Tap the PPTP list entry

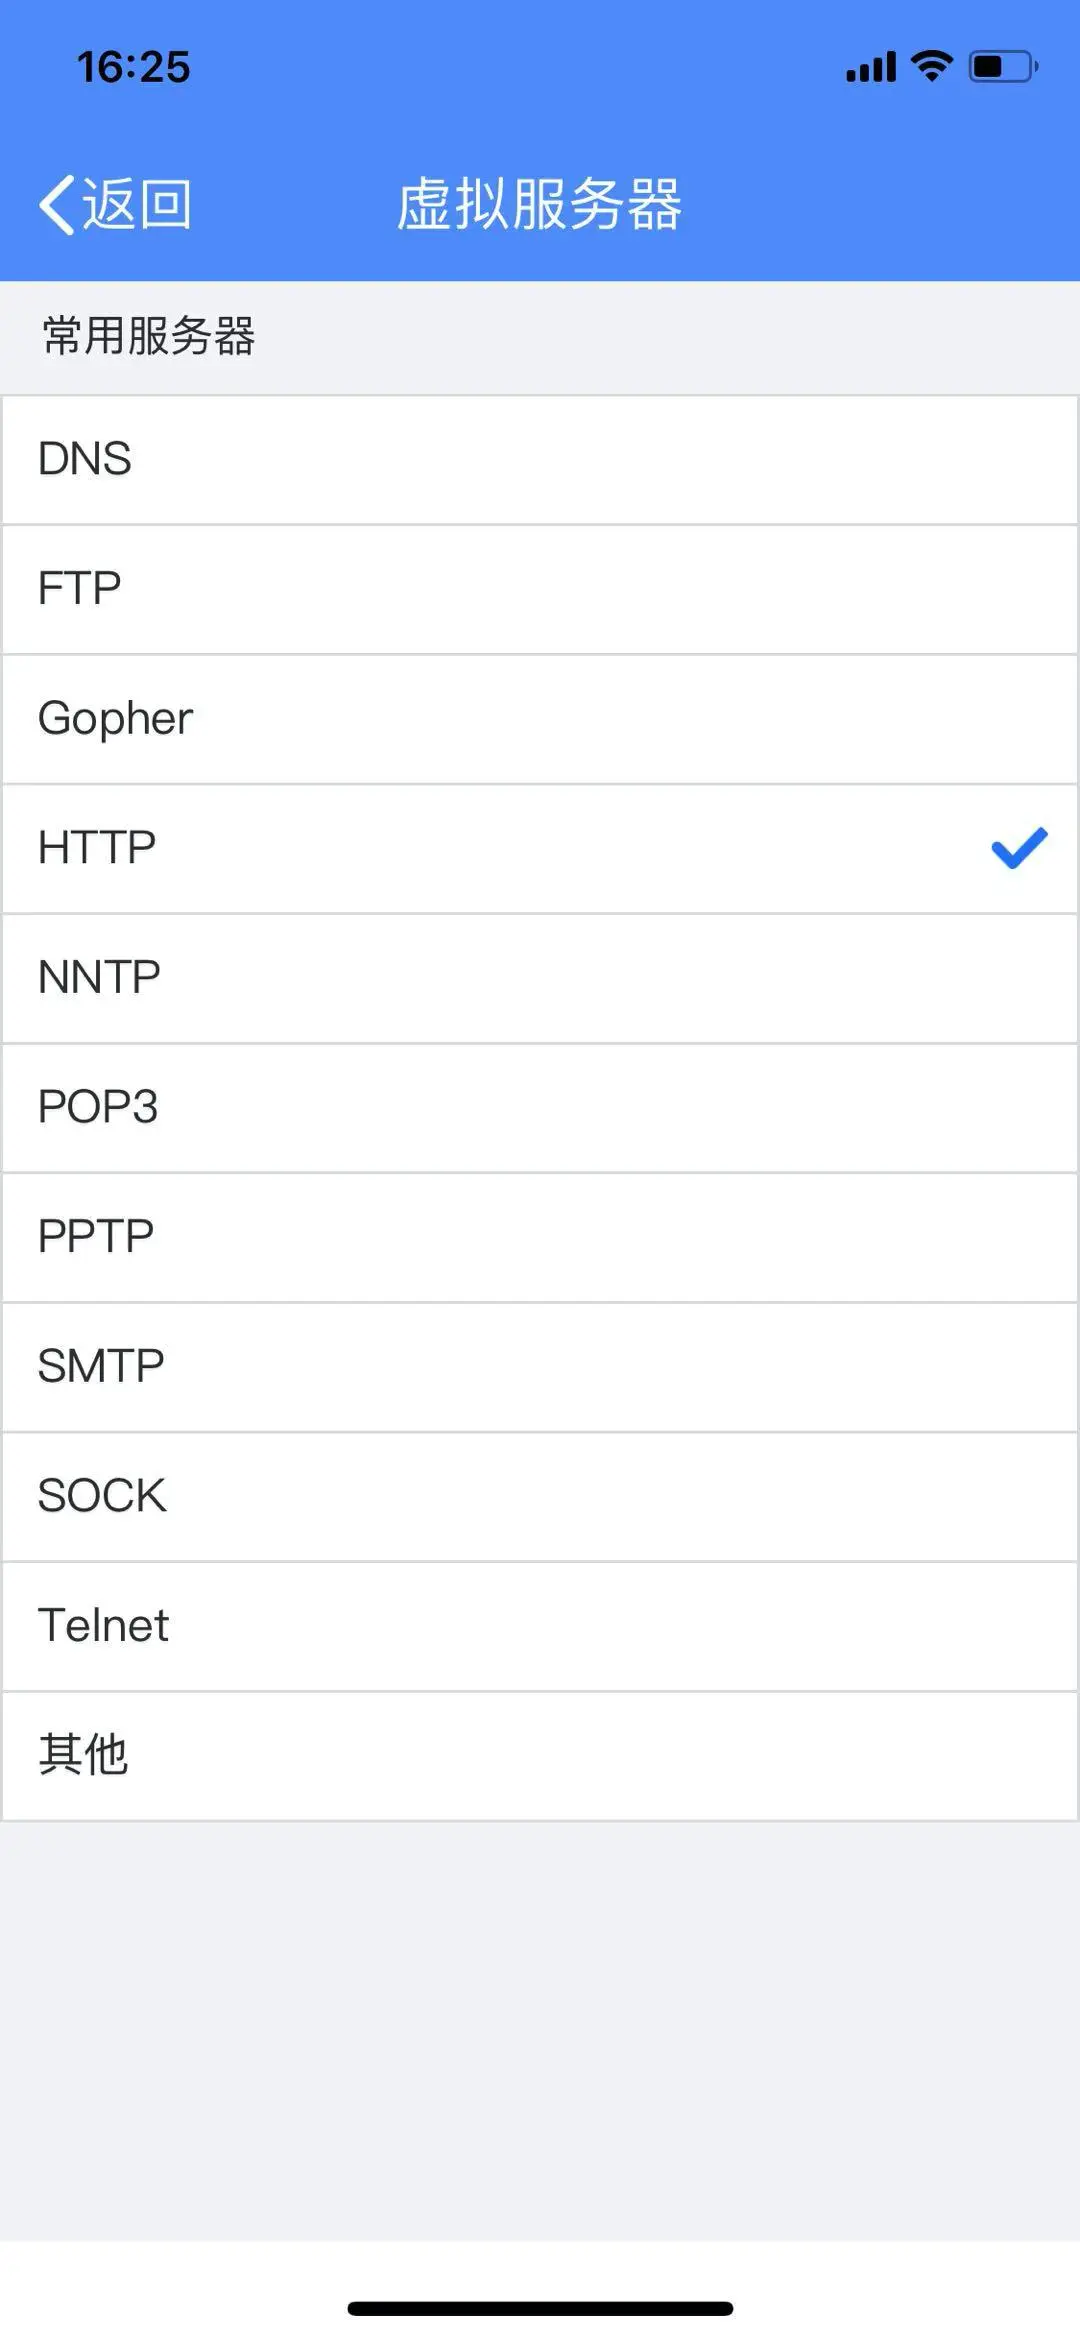click(x=540, y=1237)
